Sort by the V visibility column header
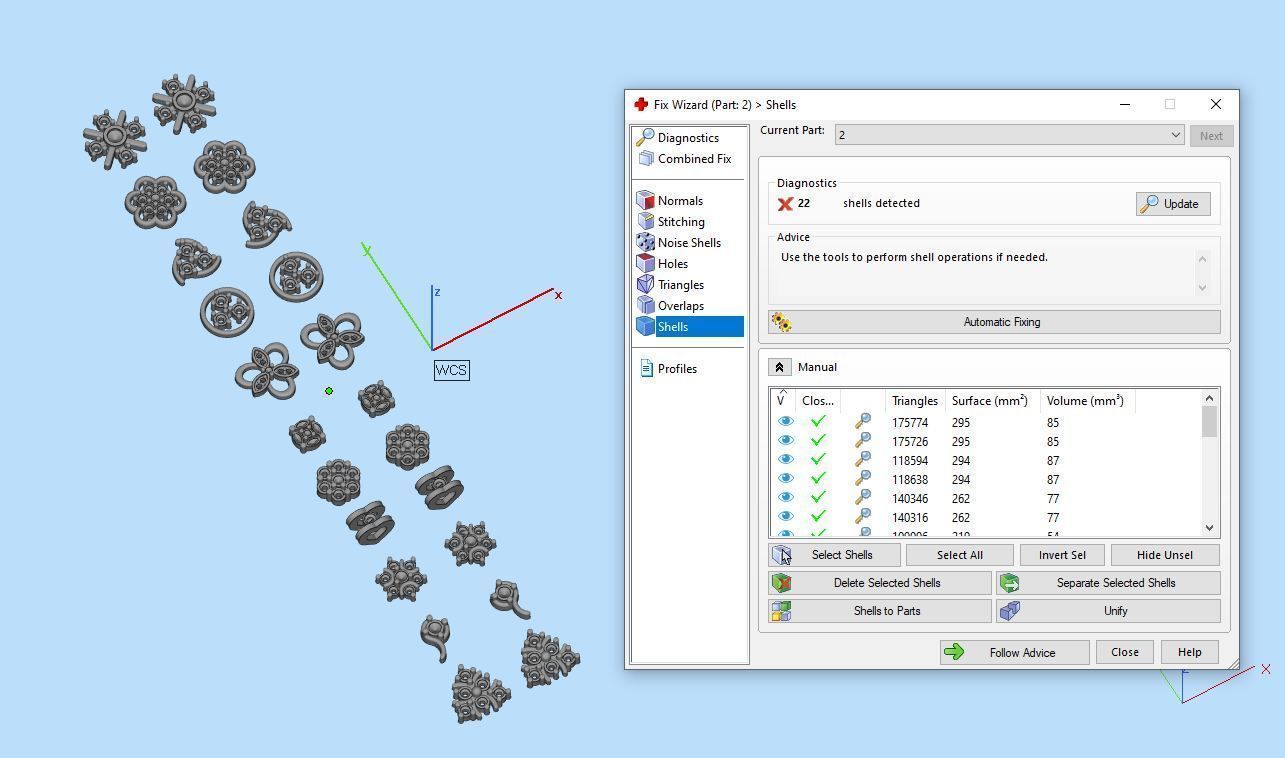This screenshot has height=758, width=1285. [x=782, y=400]
